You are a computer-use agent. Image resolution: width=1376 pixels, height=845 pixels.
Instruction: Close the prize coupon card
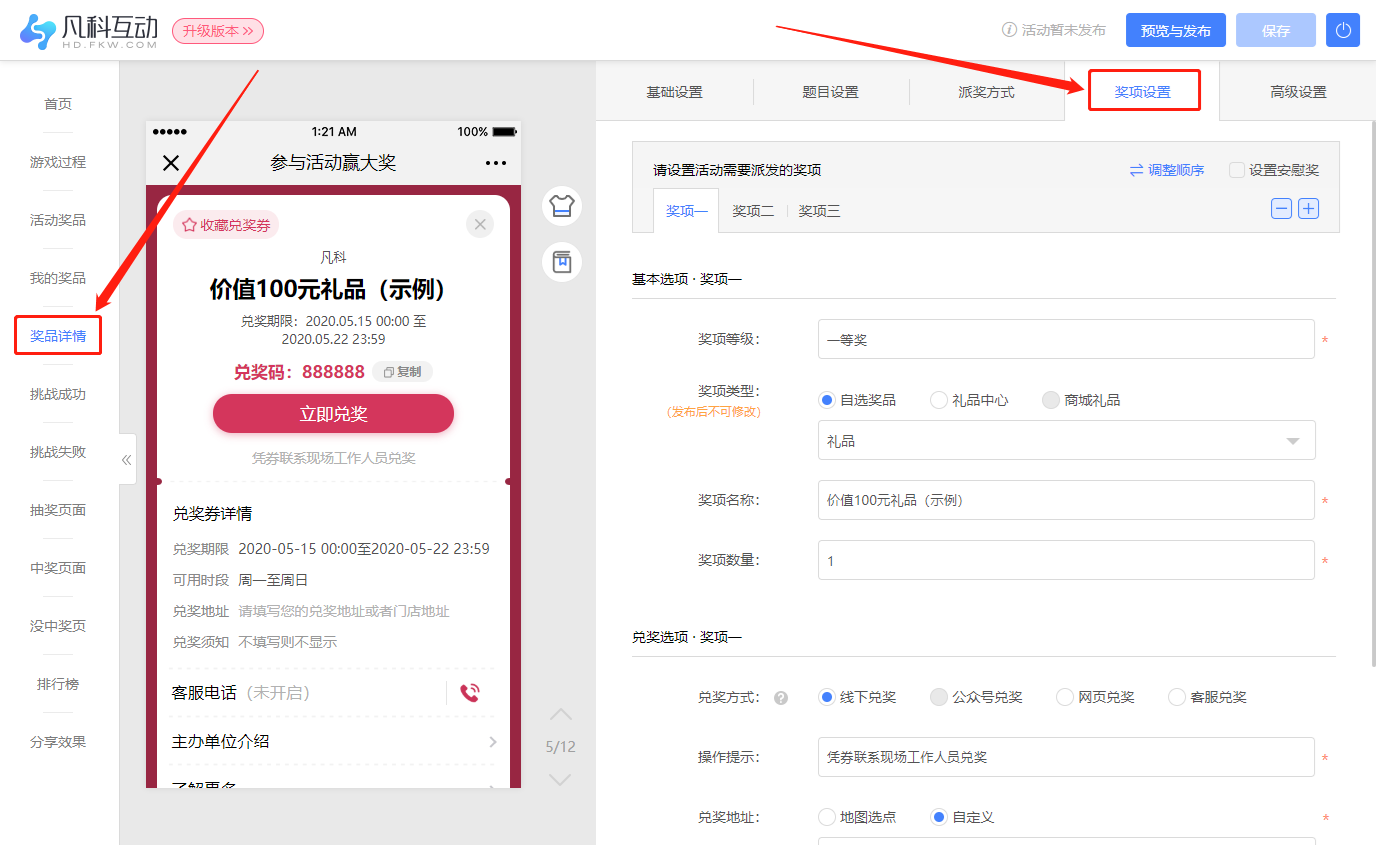coord(480,224)
